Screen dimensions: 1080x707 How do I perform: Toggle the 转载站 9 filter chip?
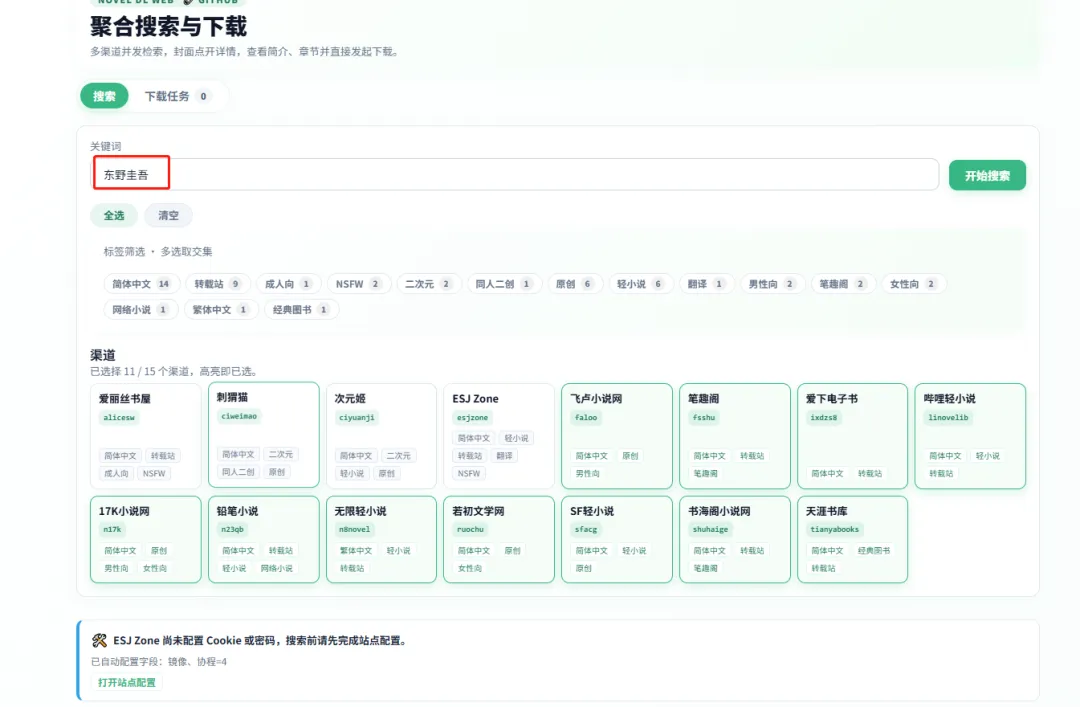[x=218, y=284]
